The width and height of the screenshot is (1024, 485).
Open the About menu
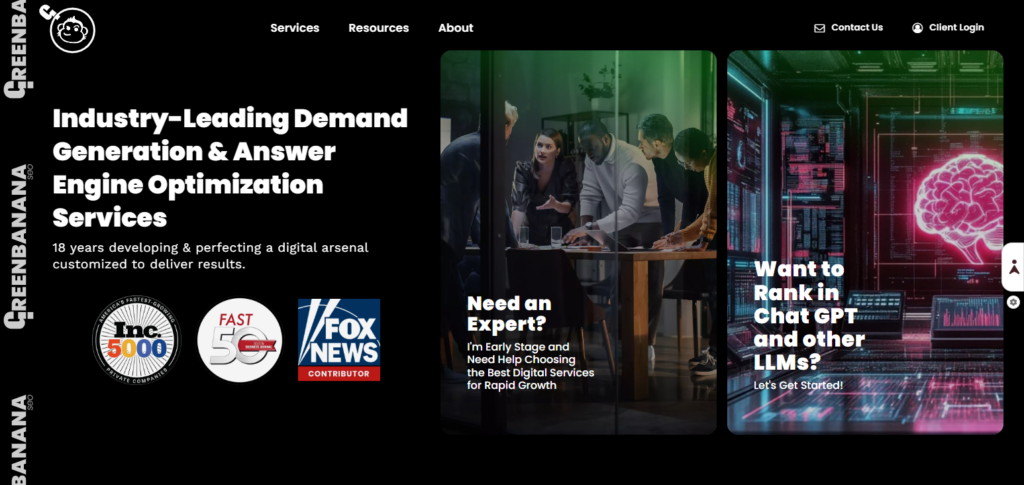[456, 28]
